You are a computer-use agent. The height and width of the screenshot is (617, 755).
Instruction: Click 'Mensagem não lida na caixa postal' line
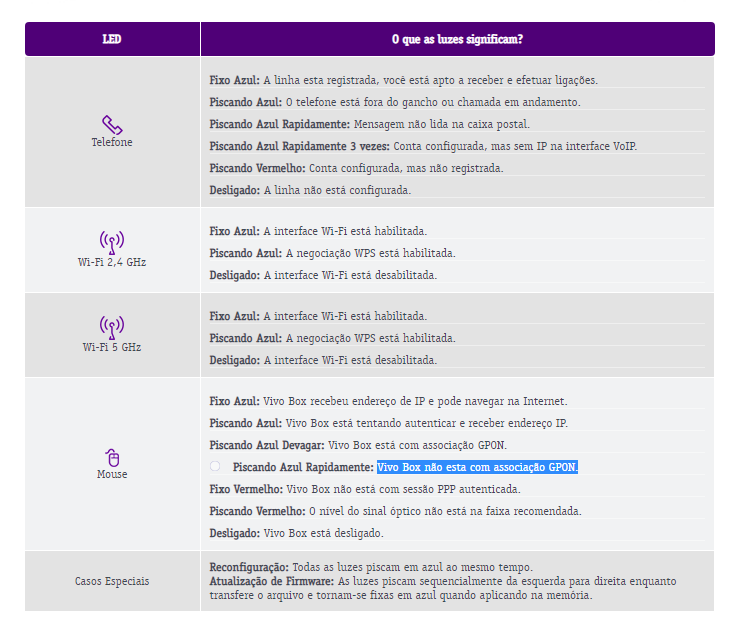click(x=369, y=124)
